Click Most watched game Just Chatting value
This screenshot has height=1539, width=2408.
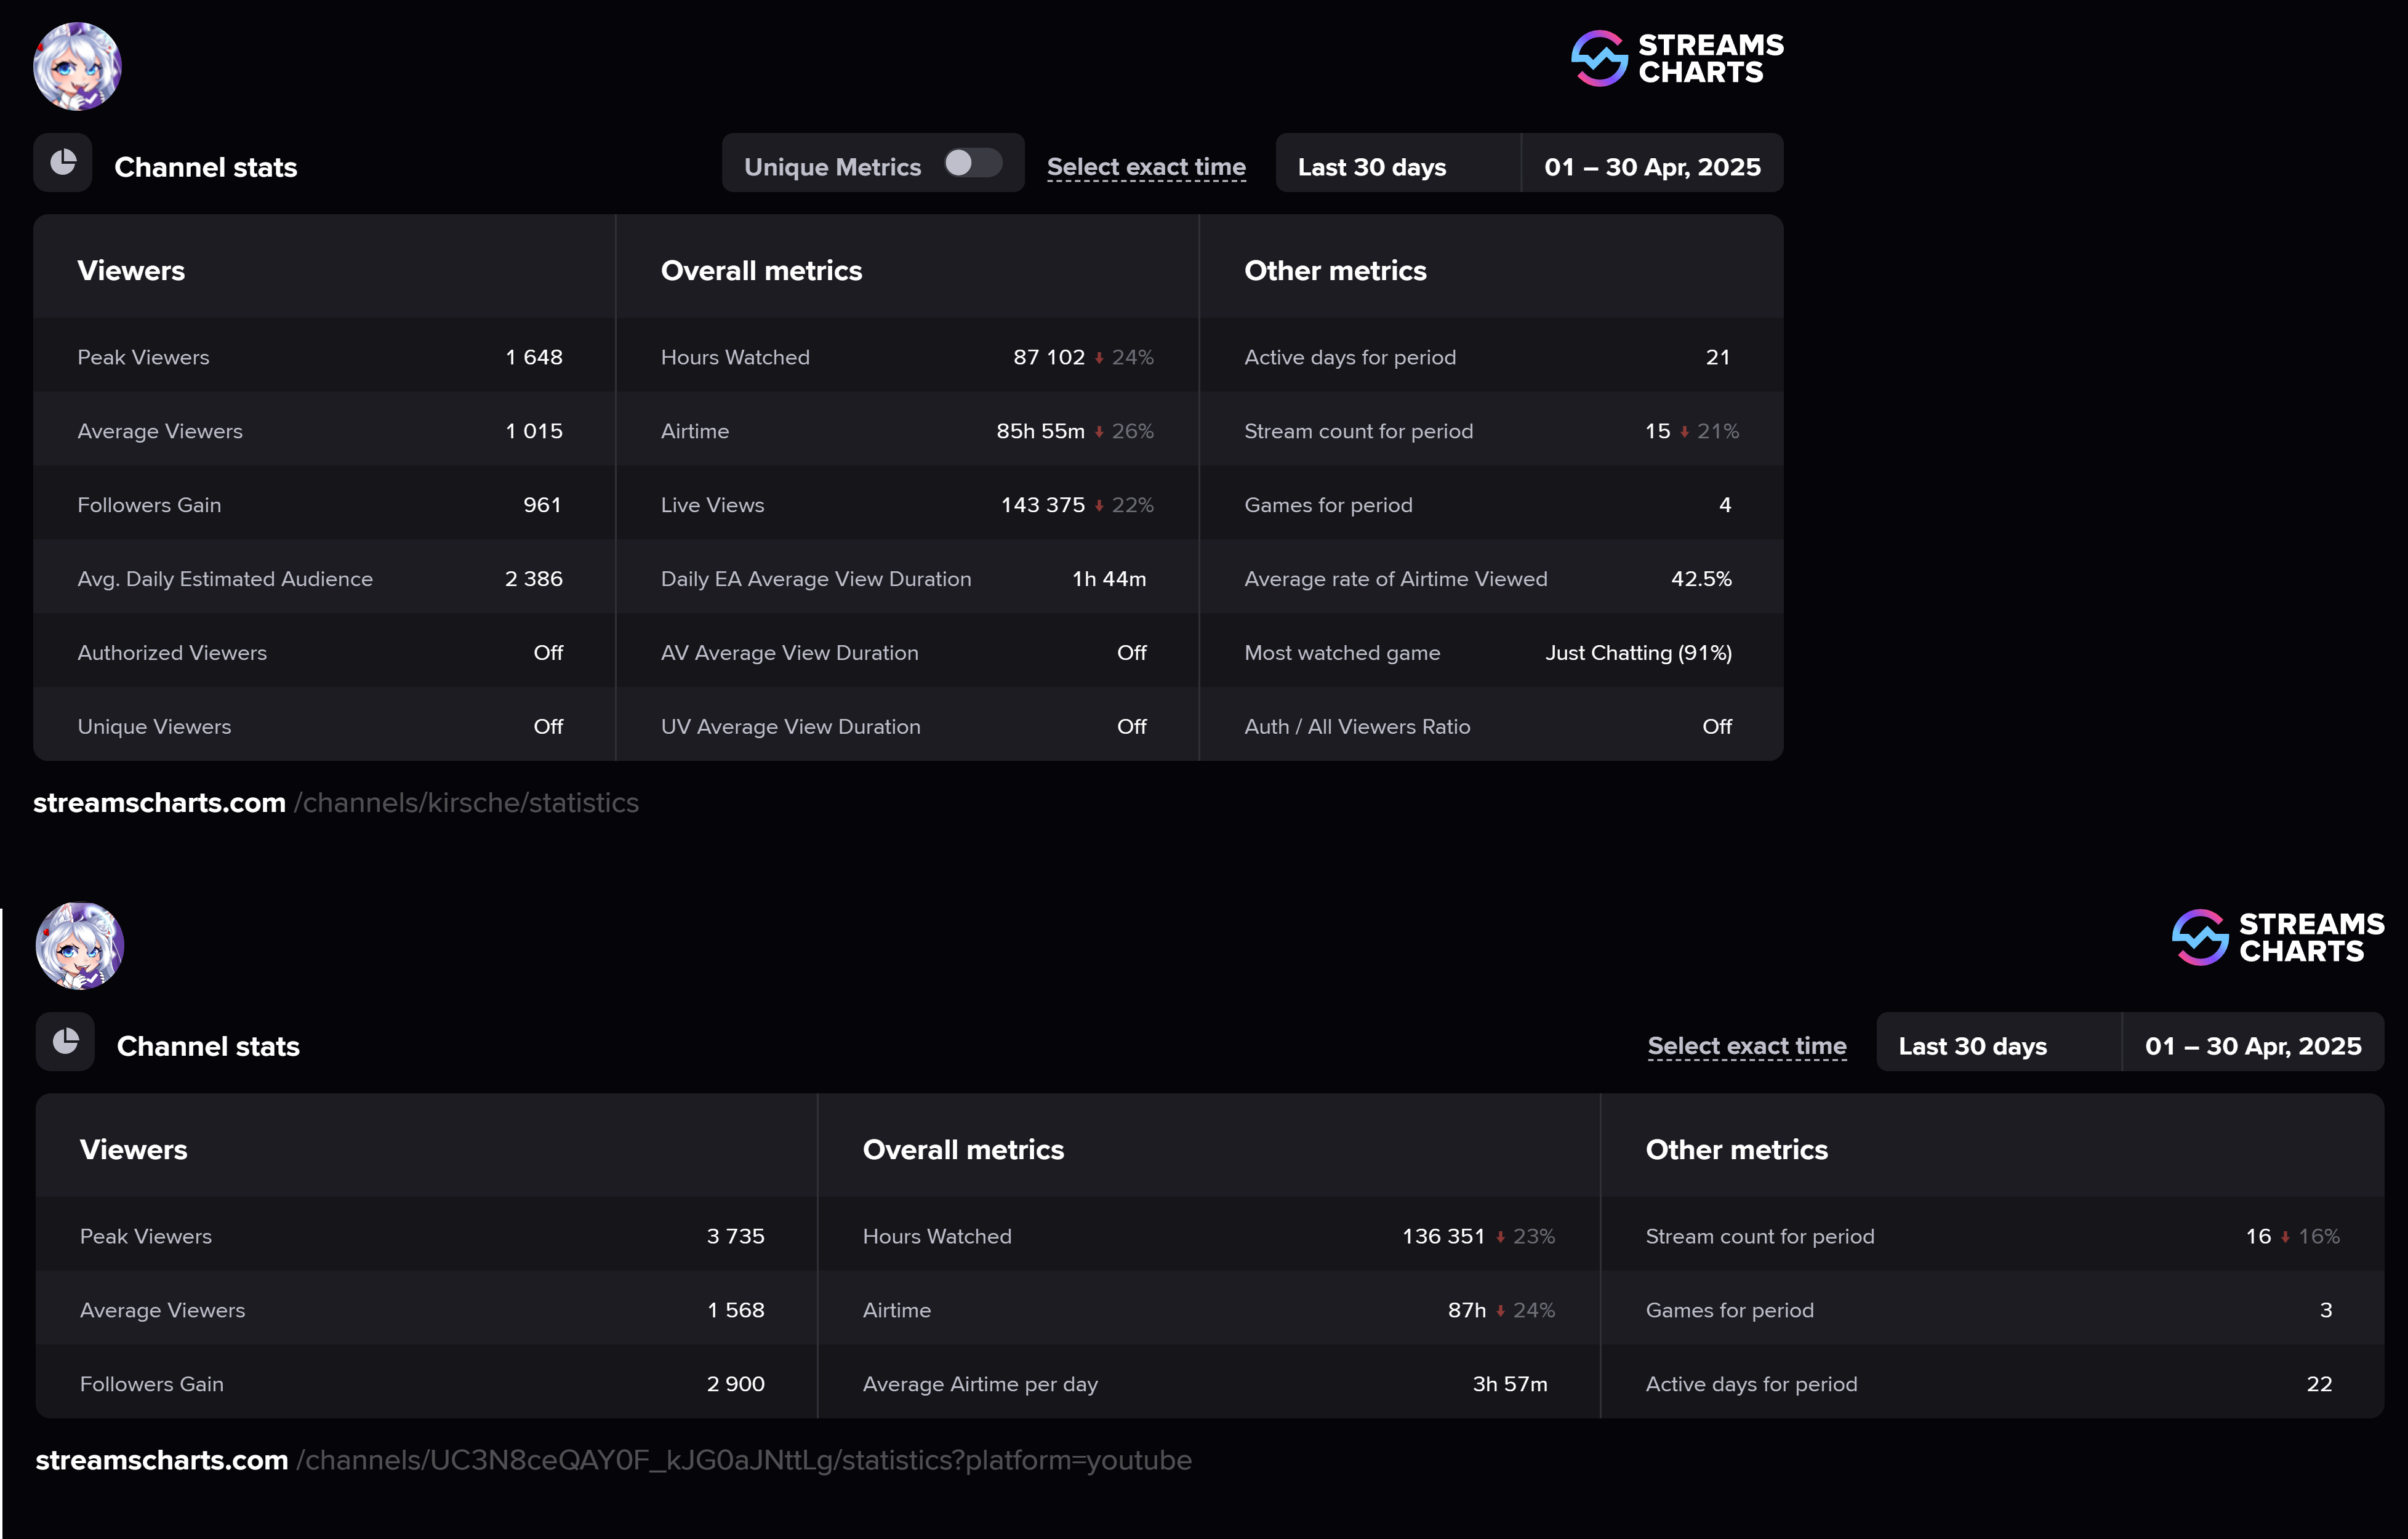tap(1638, 653)
